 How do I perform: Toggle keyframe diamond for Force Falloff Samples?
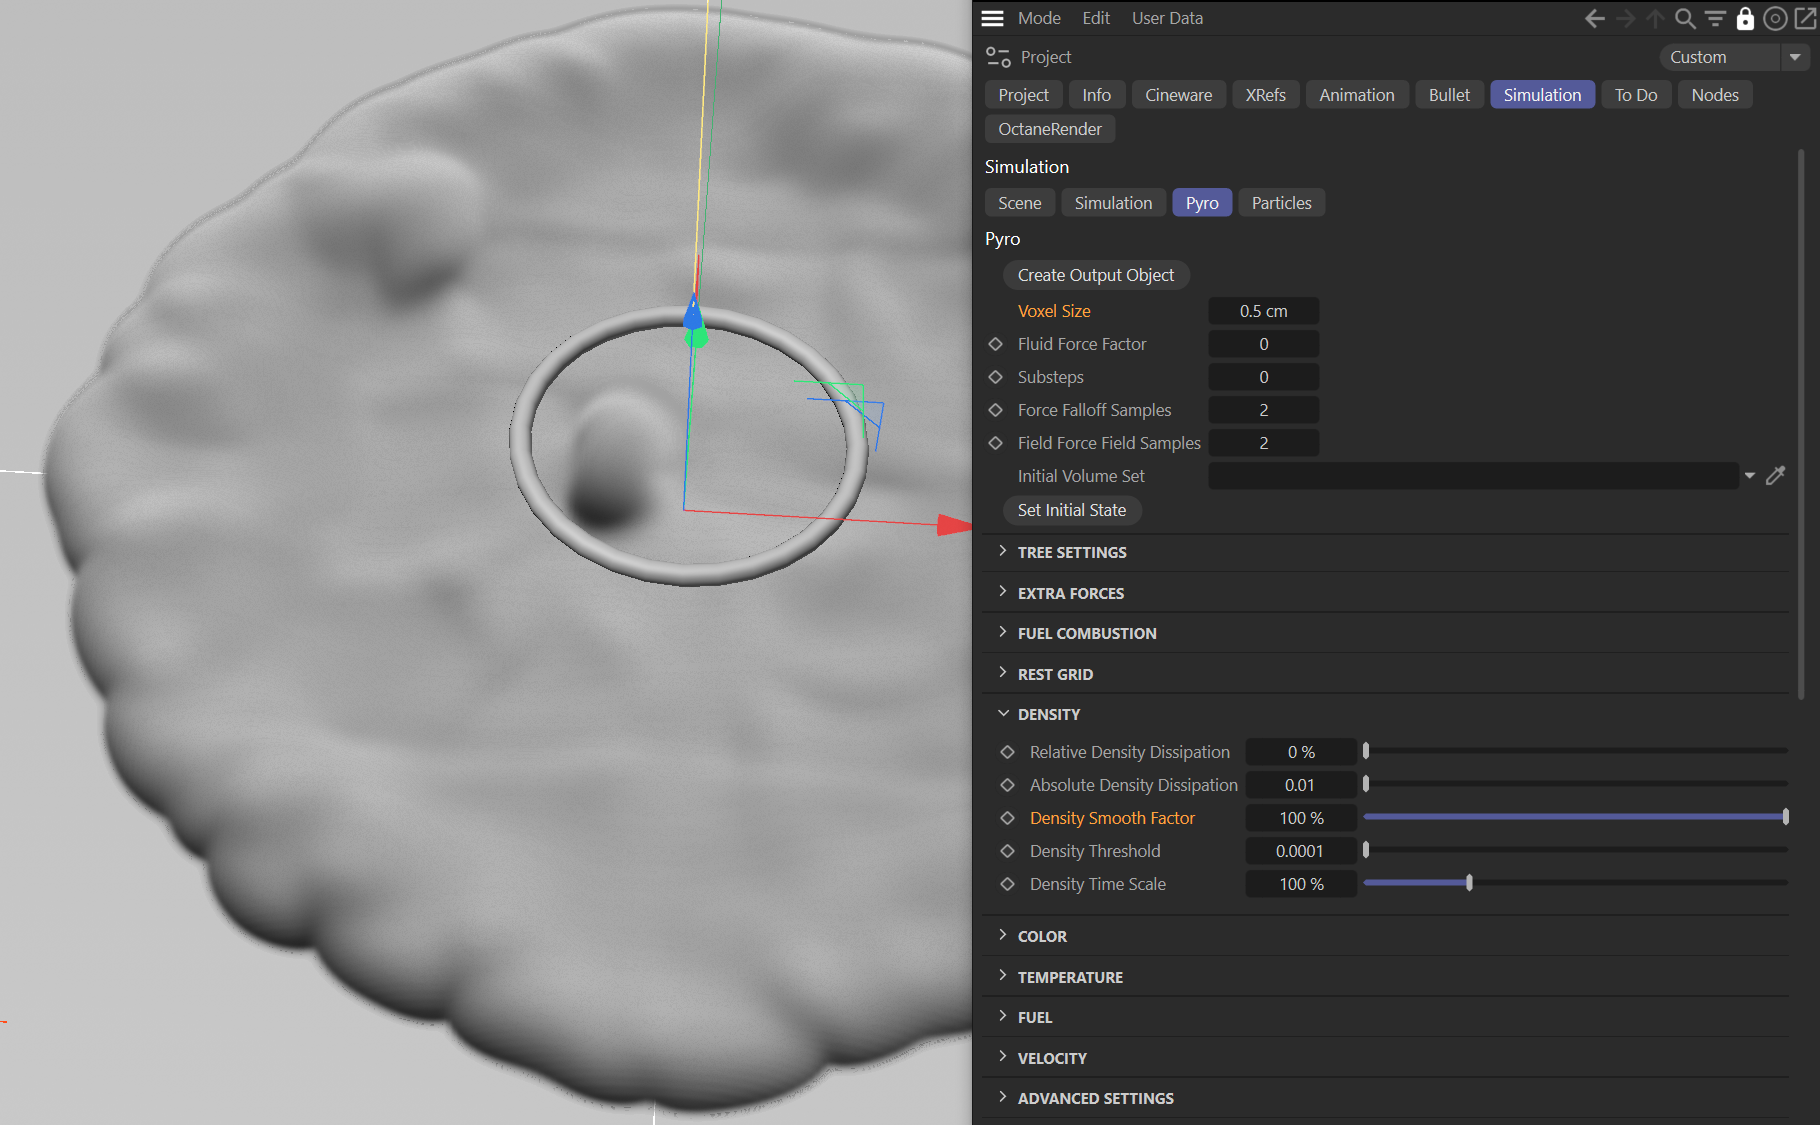[x=995, y=410]
